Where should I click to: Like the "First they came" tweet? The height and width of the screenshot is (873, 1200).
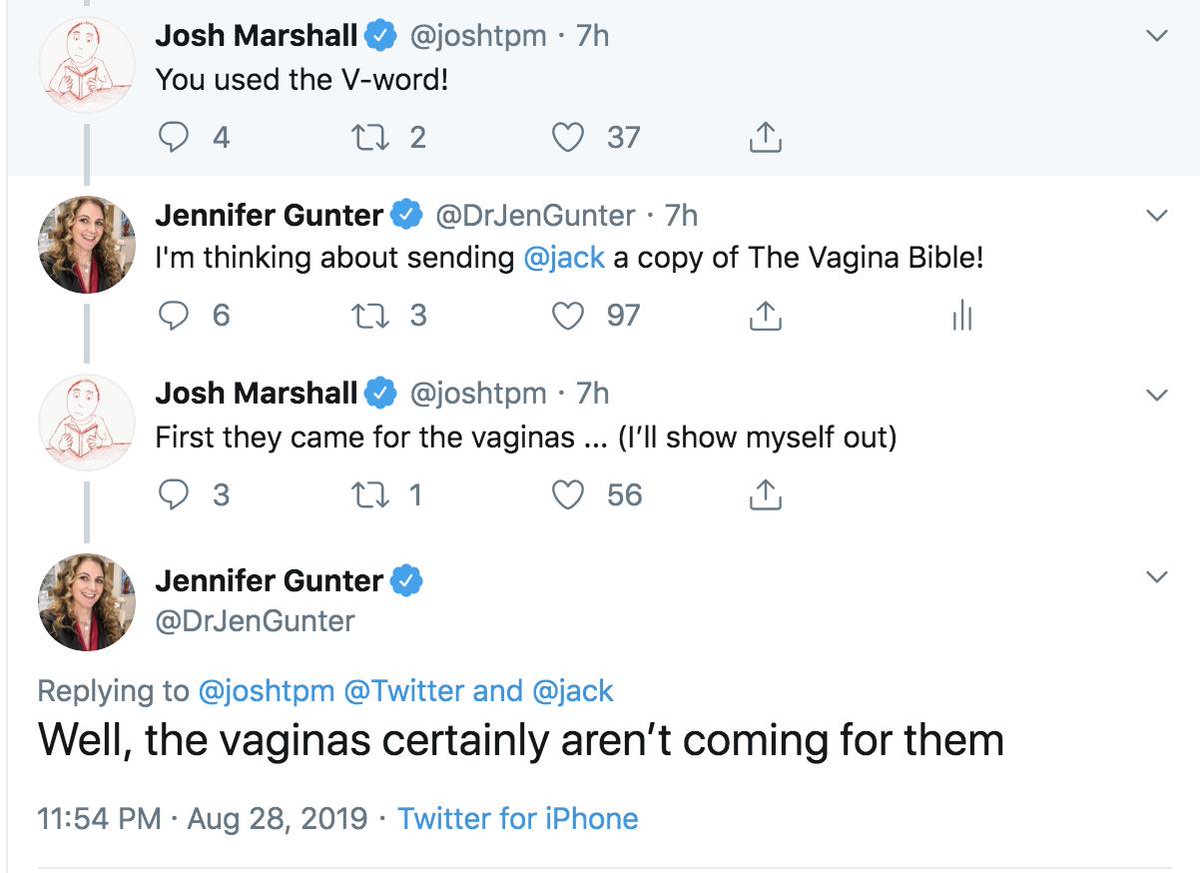tap(569, 495)
